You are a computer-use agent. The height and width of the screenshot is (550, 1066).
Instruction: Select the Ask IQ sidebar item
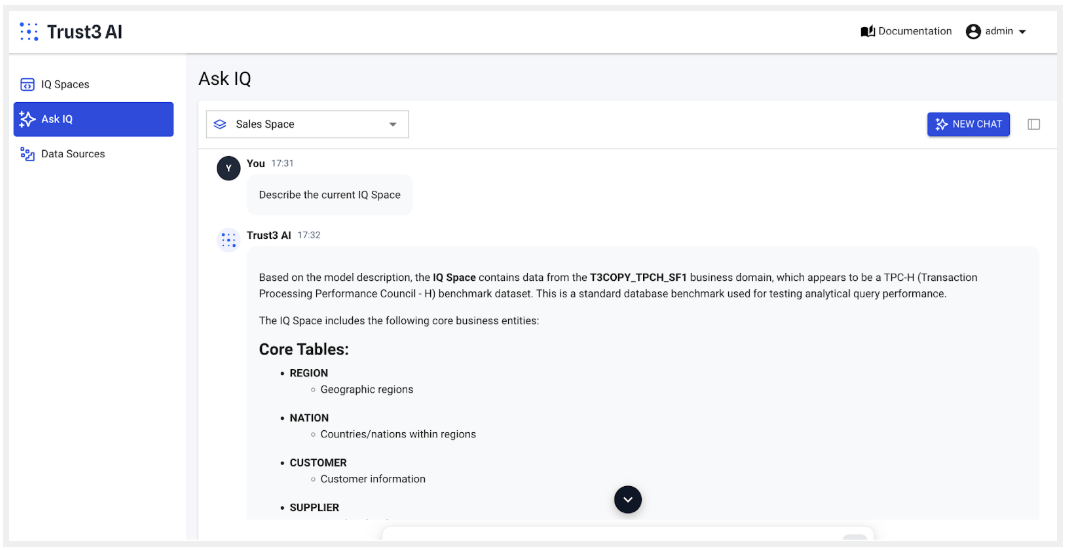93,119
